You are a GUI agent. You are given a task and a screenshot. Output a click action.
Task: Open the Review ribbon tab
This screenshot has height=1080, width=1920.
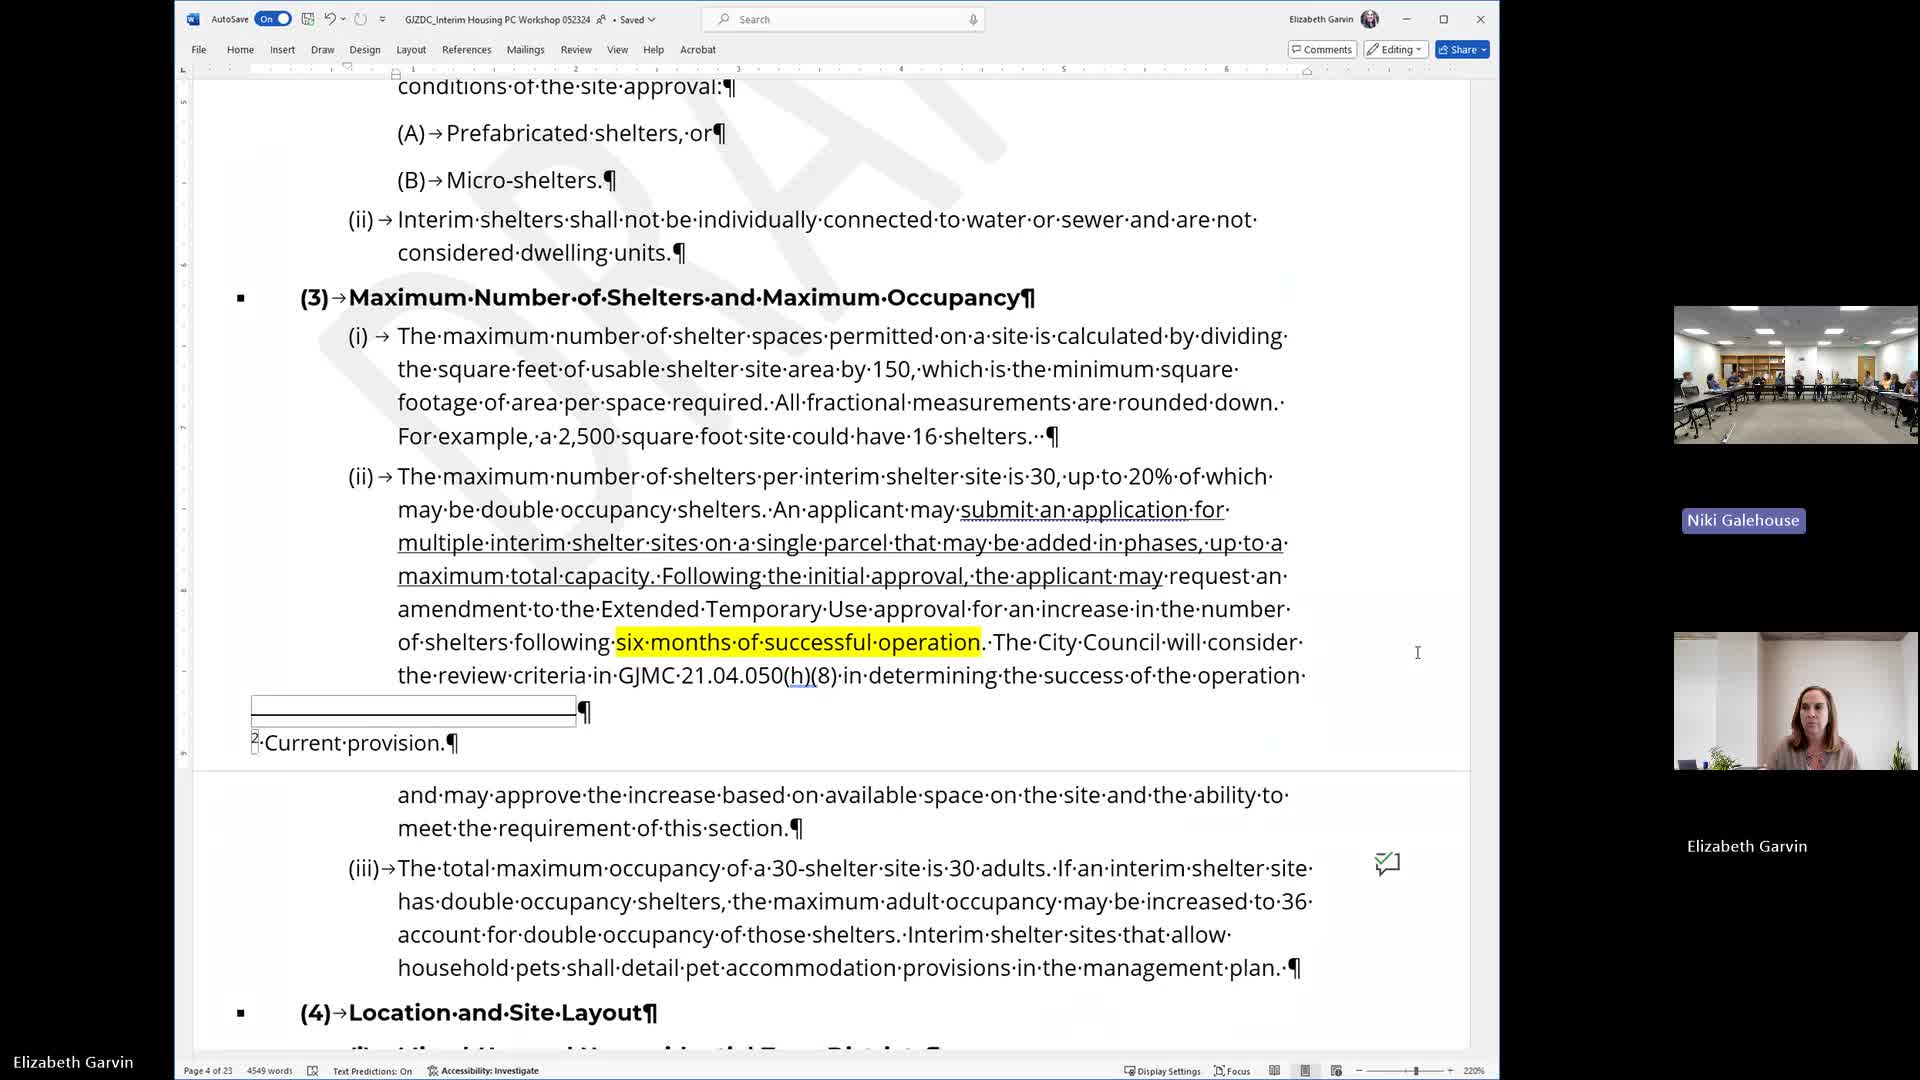point(575,49)
